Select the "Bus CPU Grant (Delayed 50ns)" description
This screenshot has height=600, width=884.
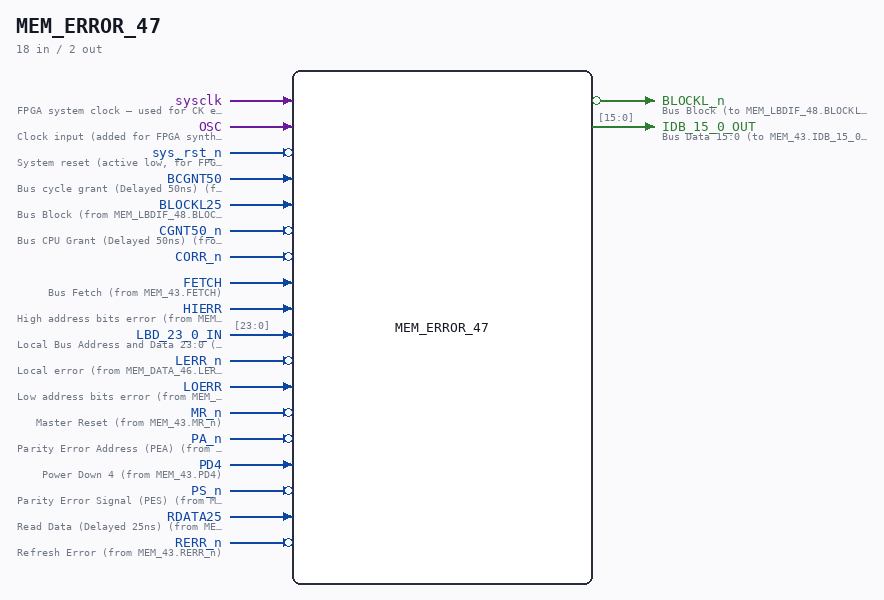click(120, 240)
